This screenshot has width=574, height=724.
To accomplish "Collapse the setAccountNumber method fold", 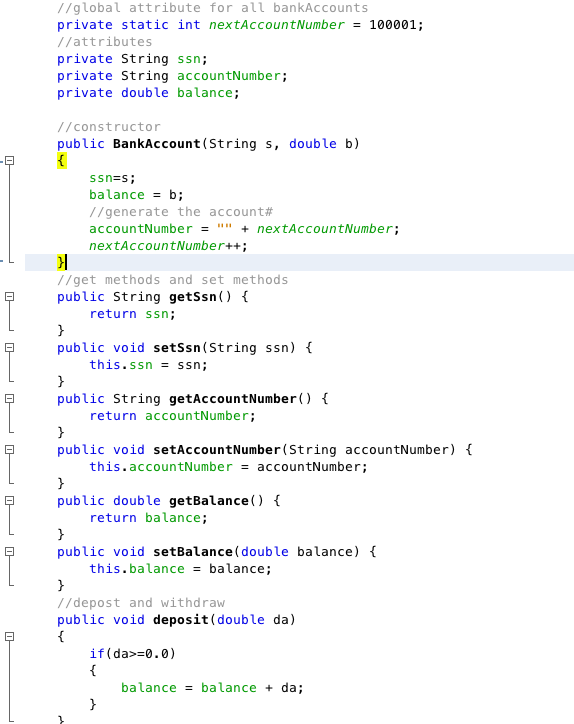I will click(x=9, y=450).
